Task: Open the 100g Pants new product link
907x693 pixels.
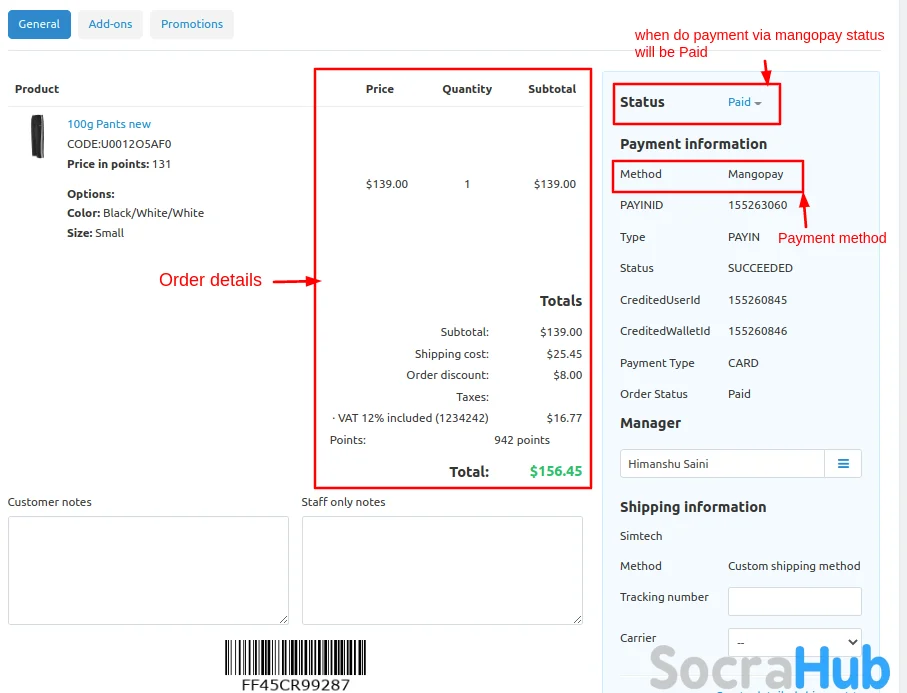Action: pos(109,124)
